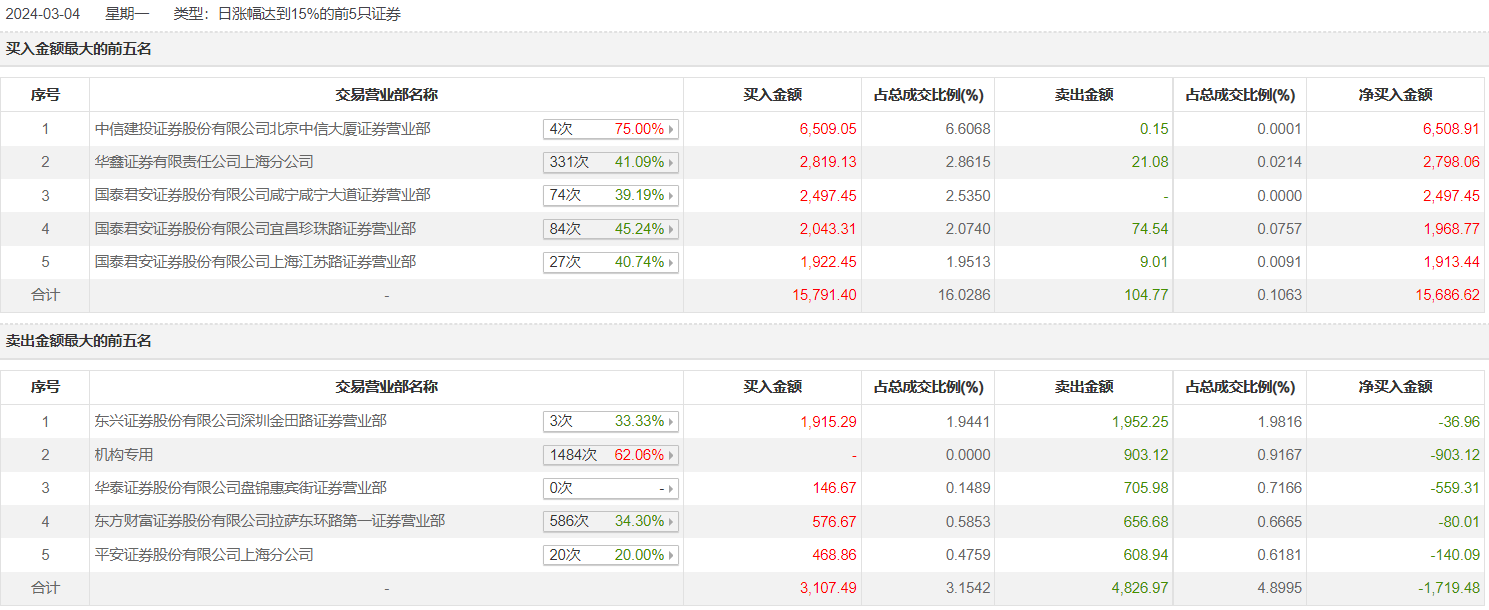Click the 84次 45.24% stats box
Image resolution: width=1489 pixels, height=610 pixels.
pos(610,229)
